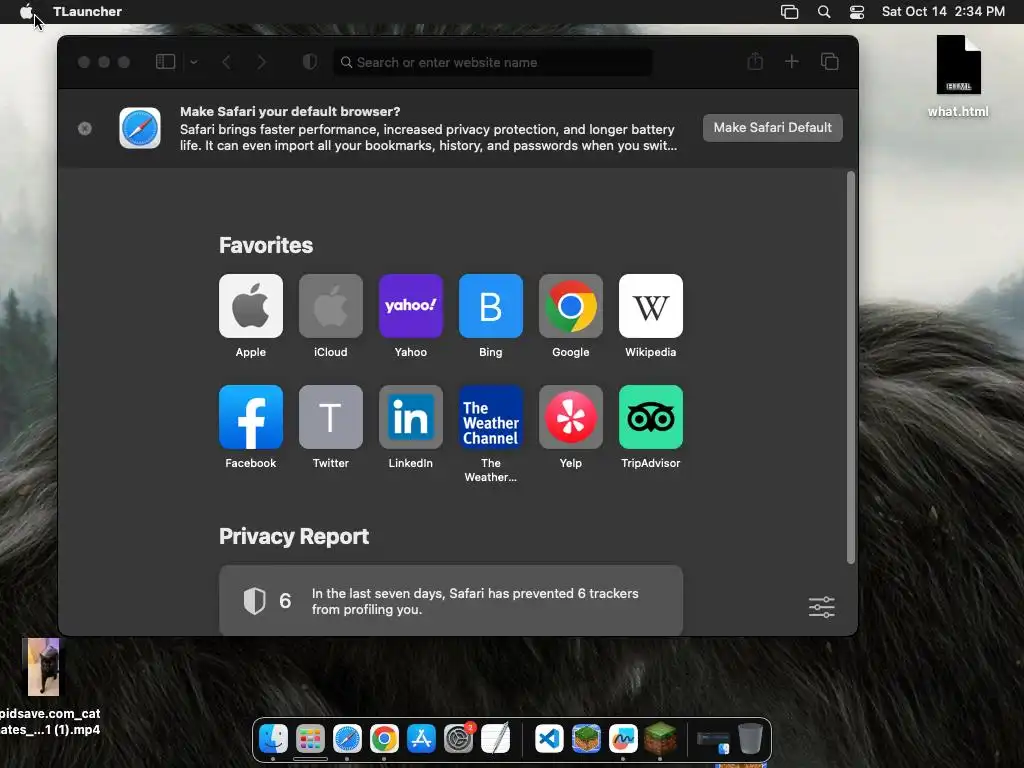Toggle the Safari sidebar
This screenshot has height=768, width=1024.
(165, 62)
